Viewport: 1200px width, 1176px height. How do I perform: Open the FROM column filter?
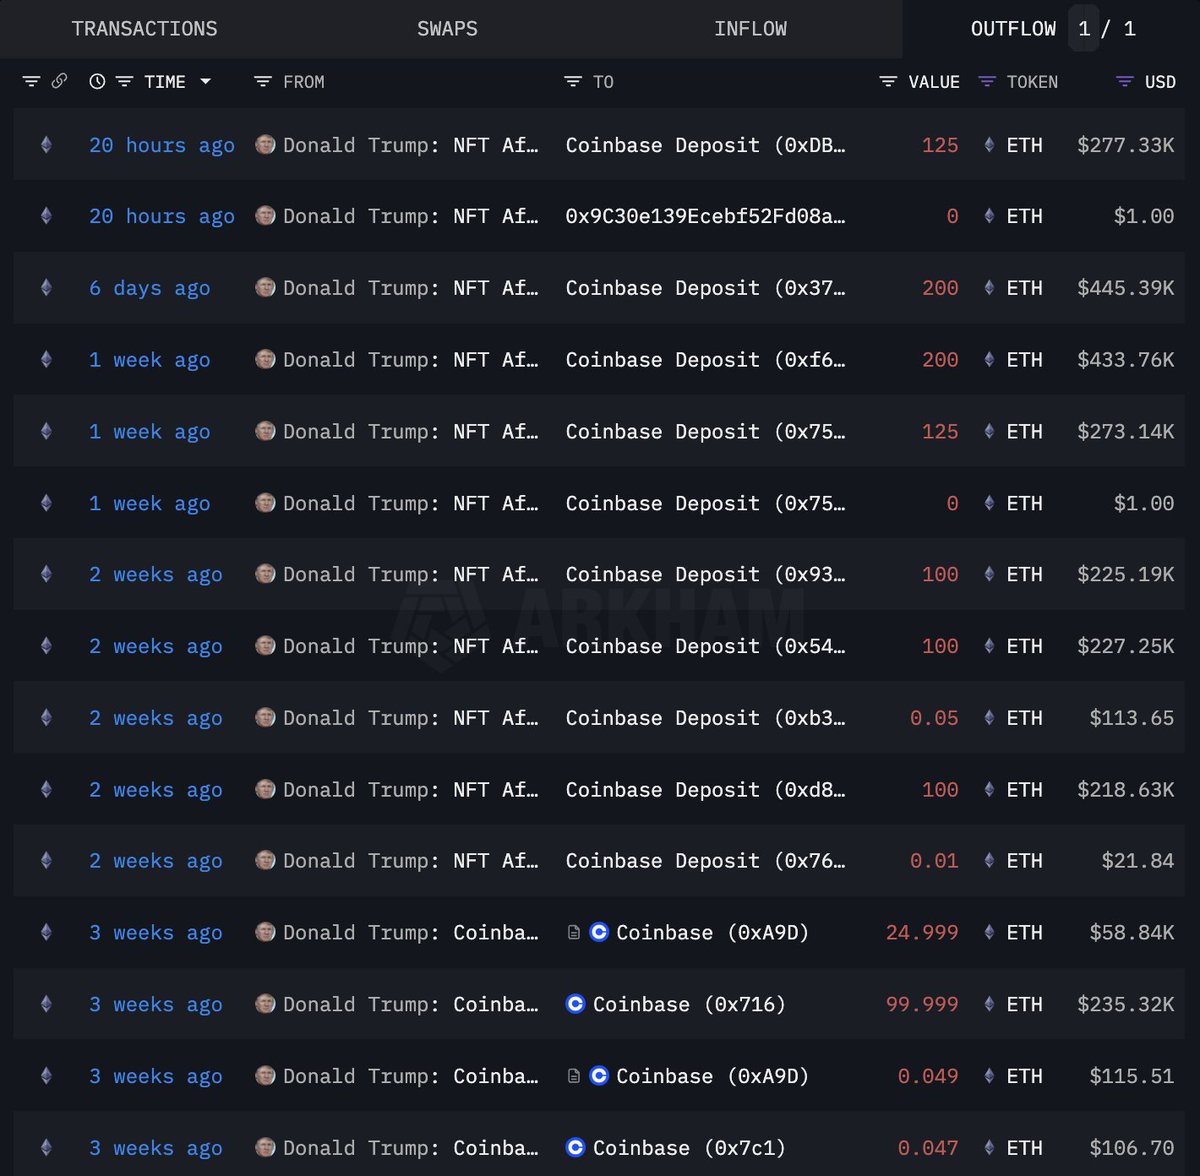[x=263, y=82]
